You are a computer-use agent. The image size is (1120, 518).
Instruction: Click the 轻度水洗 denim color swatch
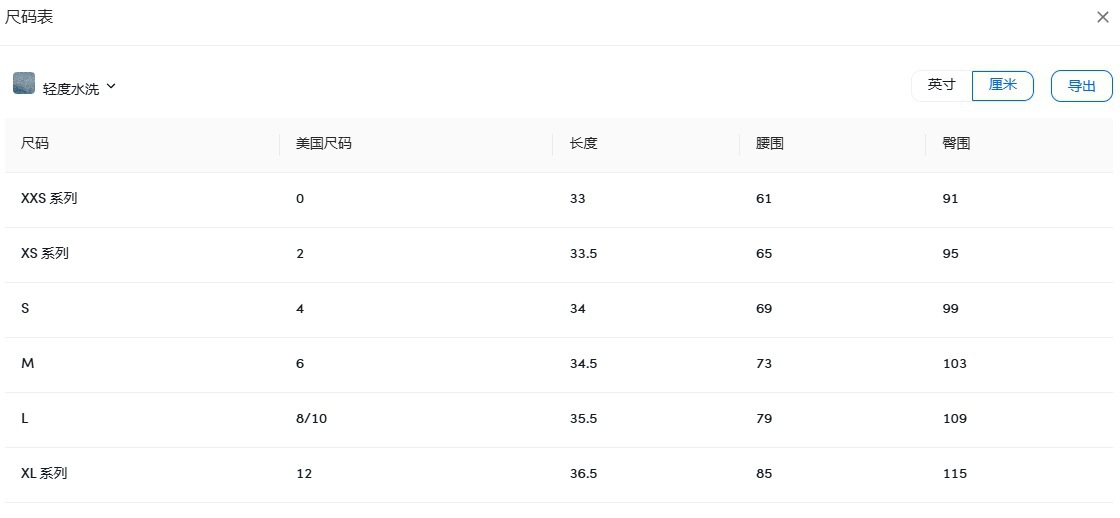(x=24, y=83)
